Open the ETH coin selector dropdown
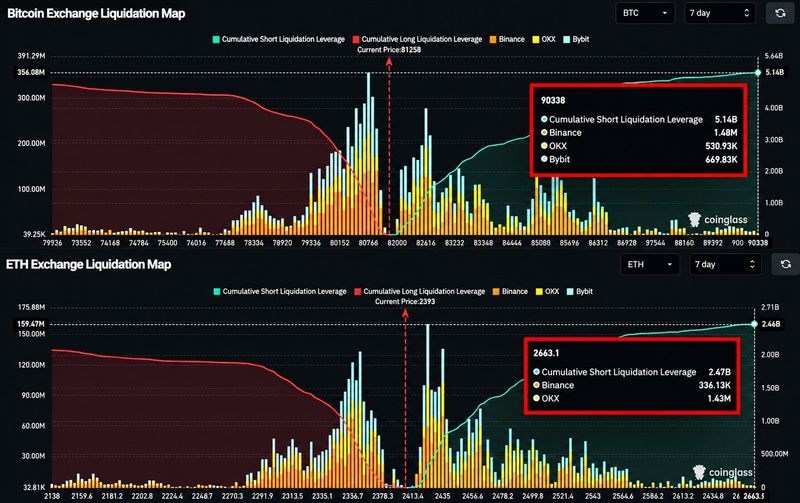This screenshot has height=503, width=800. coord(650,264)
